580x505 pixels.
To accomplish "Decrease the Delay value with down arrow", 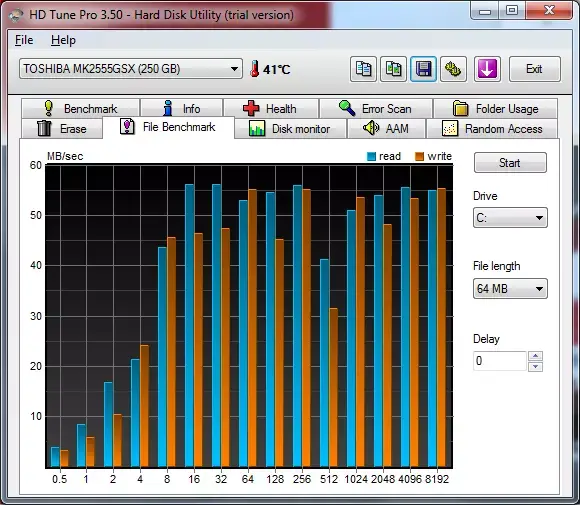I will pyautogui.click(x=536, y=367).
